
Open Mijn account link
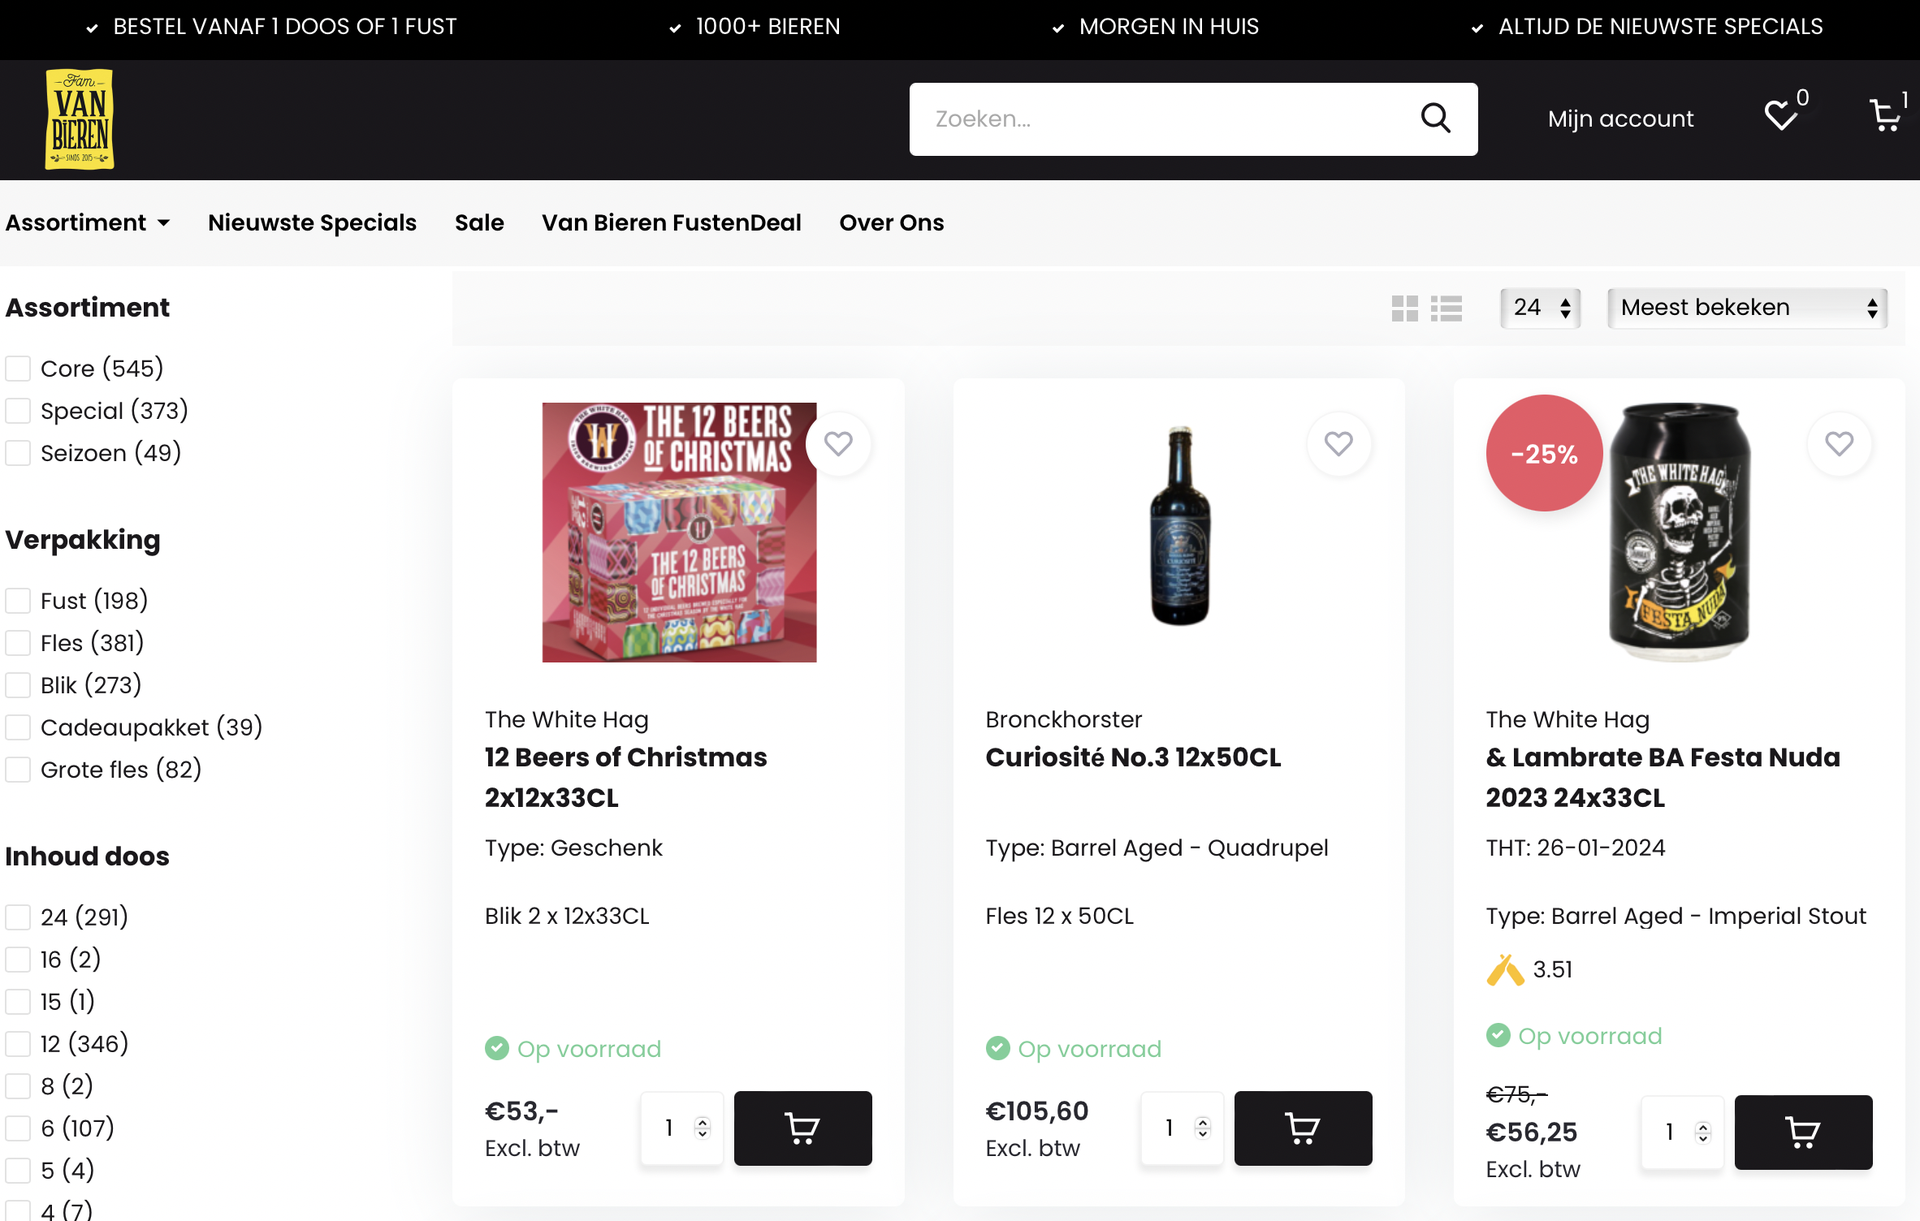pyautogui.click(x=1620, y=119)
